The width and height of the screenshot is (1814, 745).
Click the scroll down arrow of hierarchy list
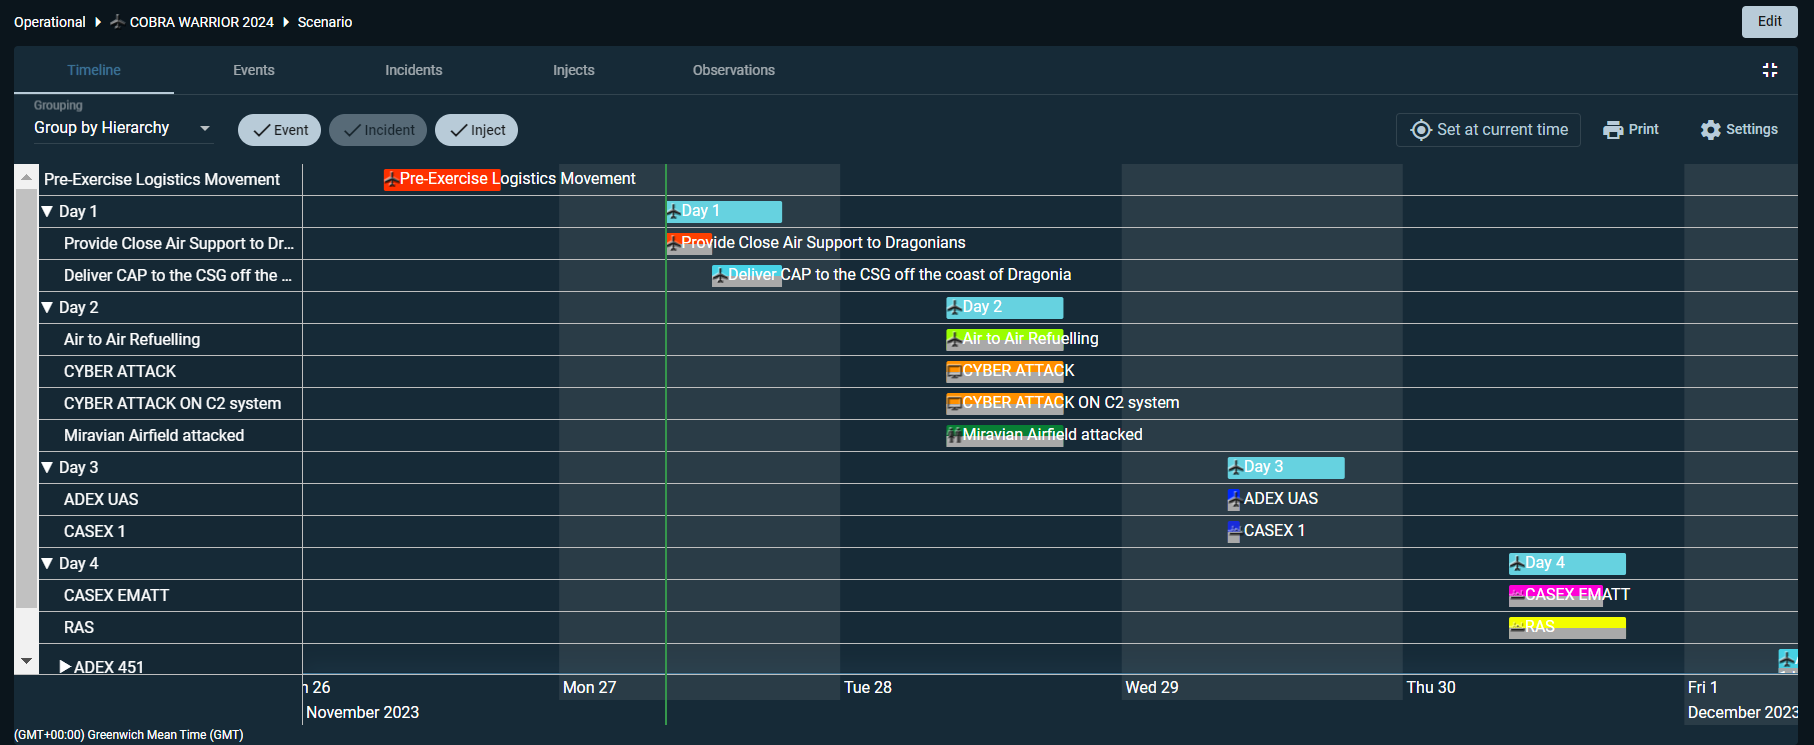(26, 661)
